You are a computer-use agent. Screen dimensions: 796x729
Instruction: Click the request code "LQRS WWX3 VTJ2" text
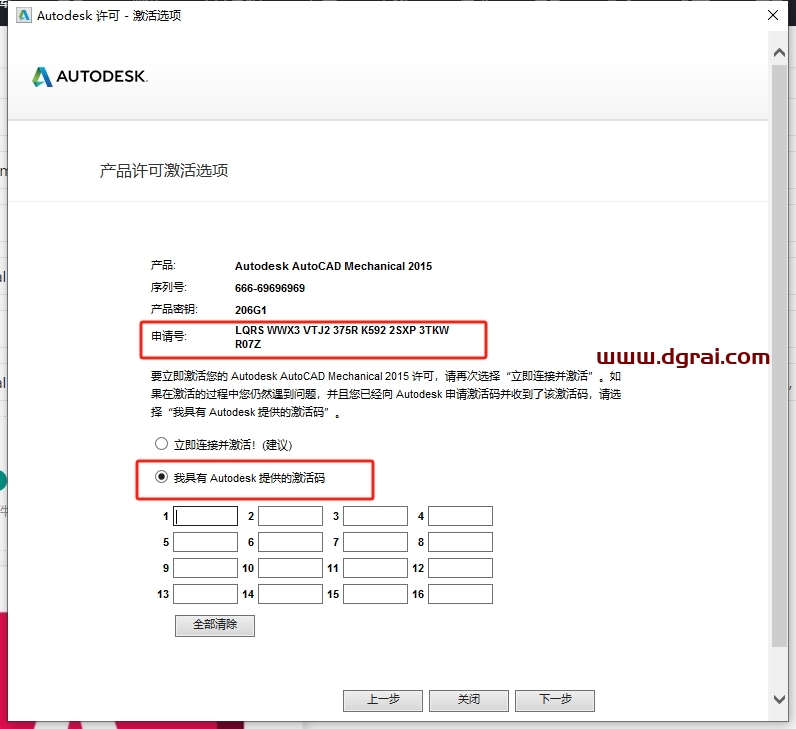[x=282, y=330]
